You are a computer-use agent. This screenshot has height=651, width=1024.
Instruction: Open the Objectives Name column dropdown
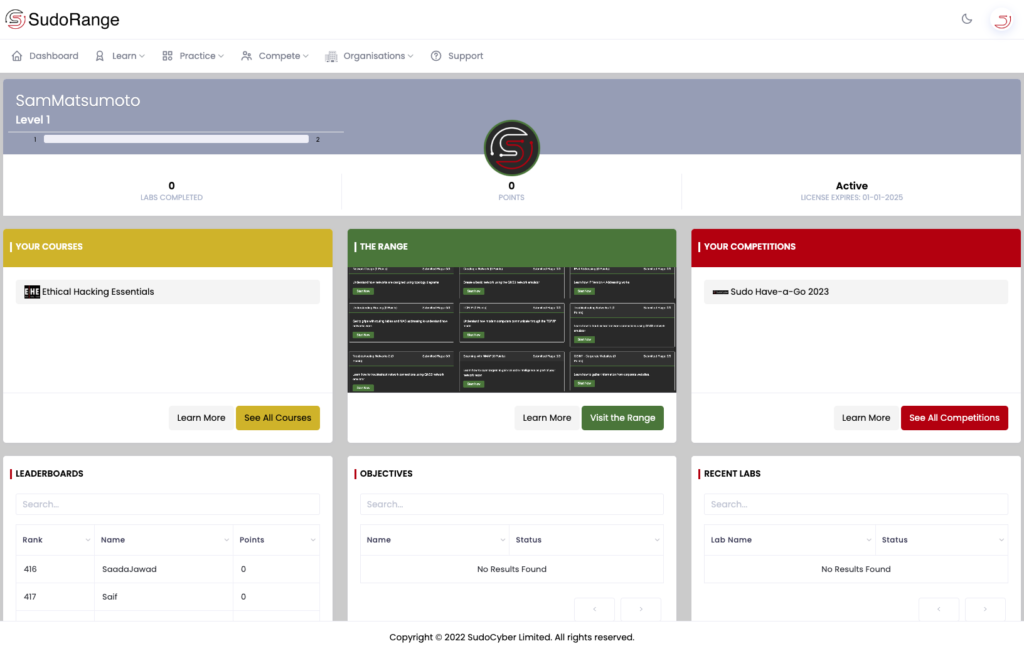(x=502, y=540)
